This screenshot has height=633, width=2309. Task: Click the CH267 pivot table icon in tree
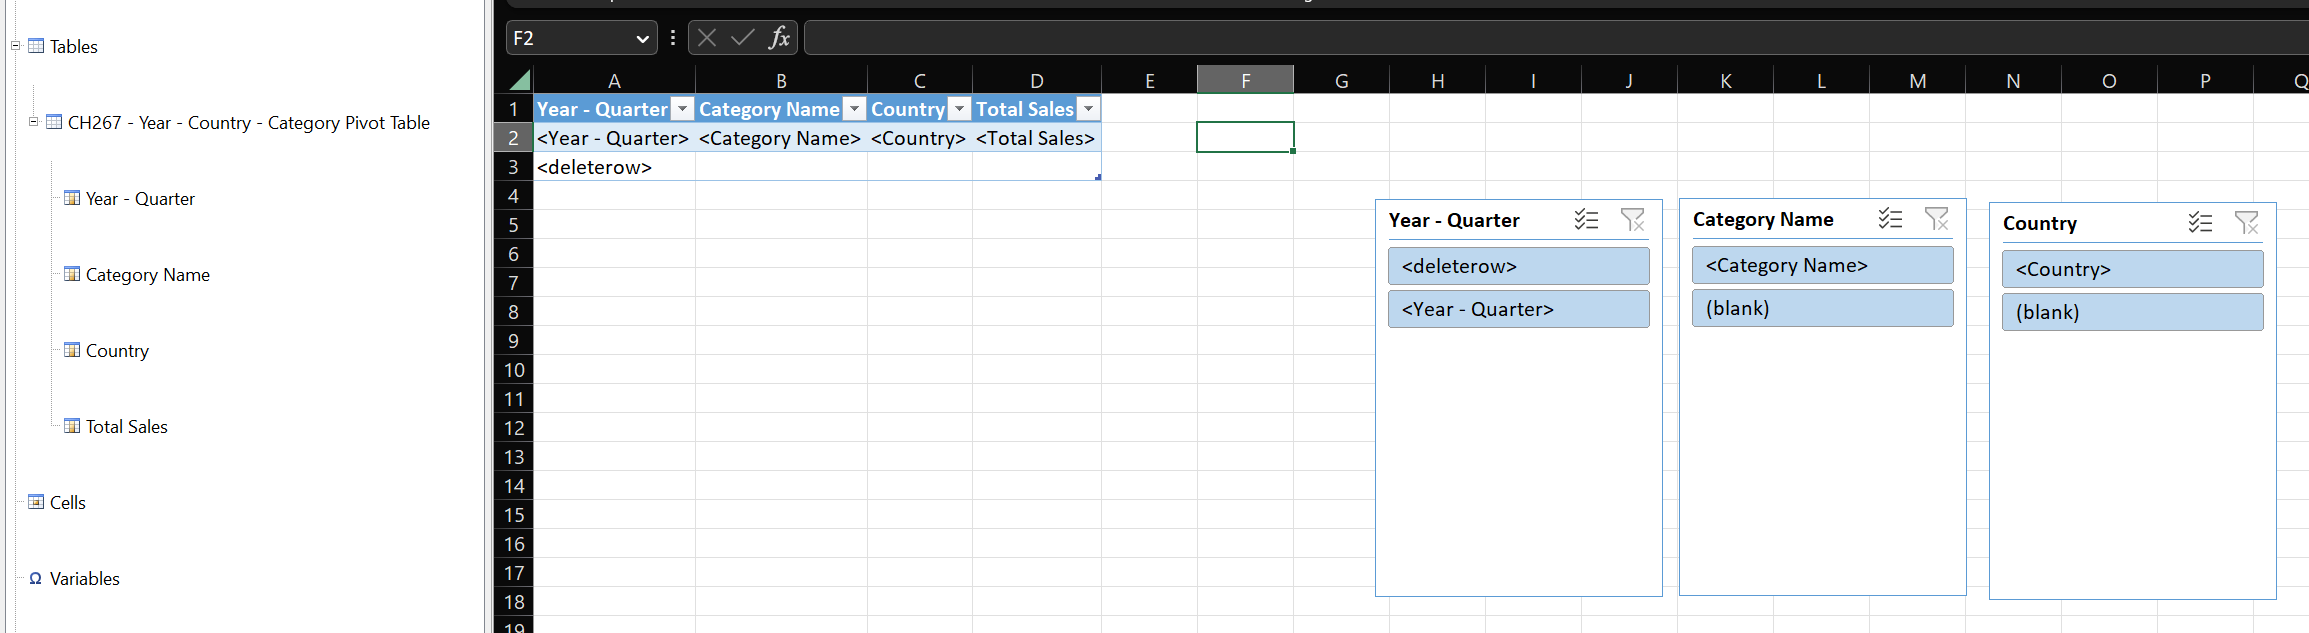click(54, 122)
